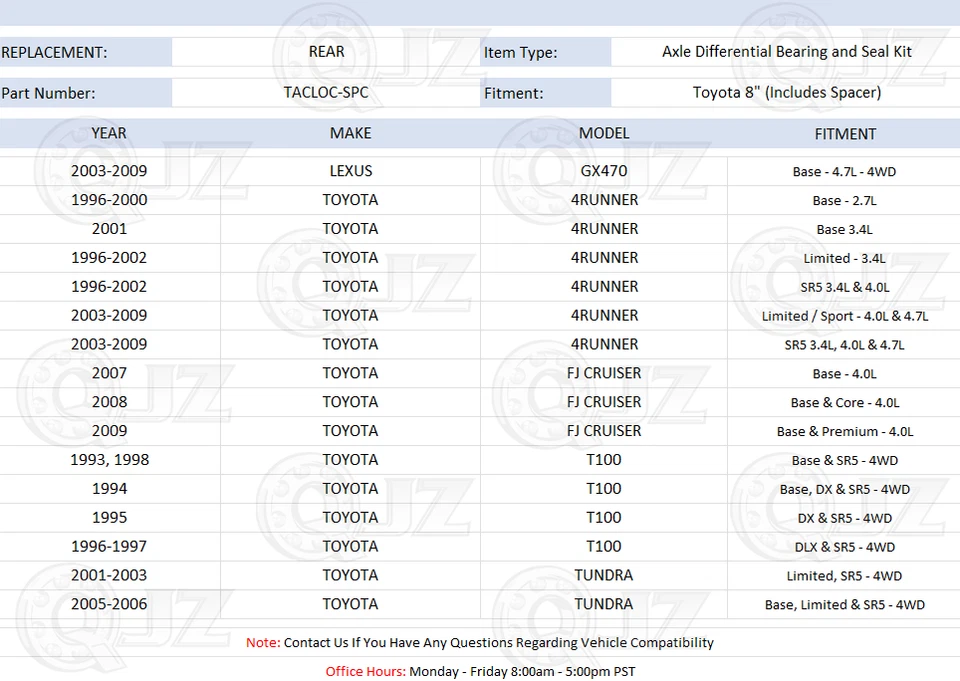Image resolution: width=960 pixels, height=681 pixels.
Task: Select the Fitment value Toyota 8 inch
Action: click(x=786, y=92)
